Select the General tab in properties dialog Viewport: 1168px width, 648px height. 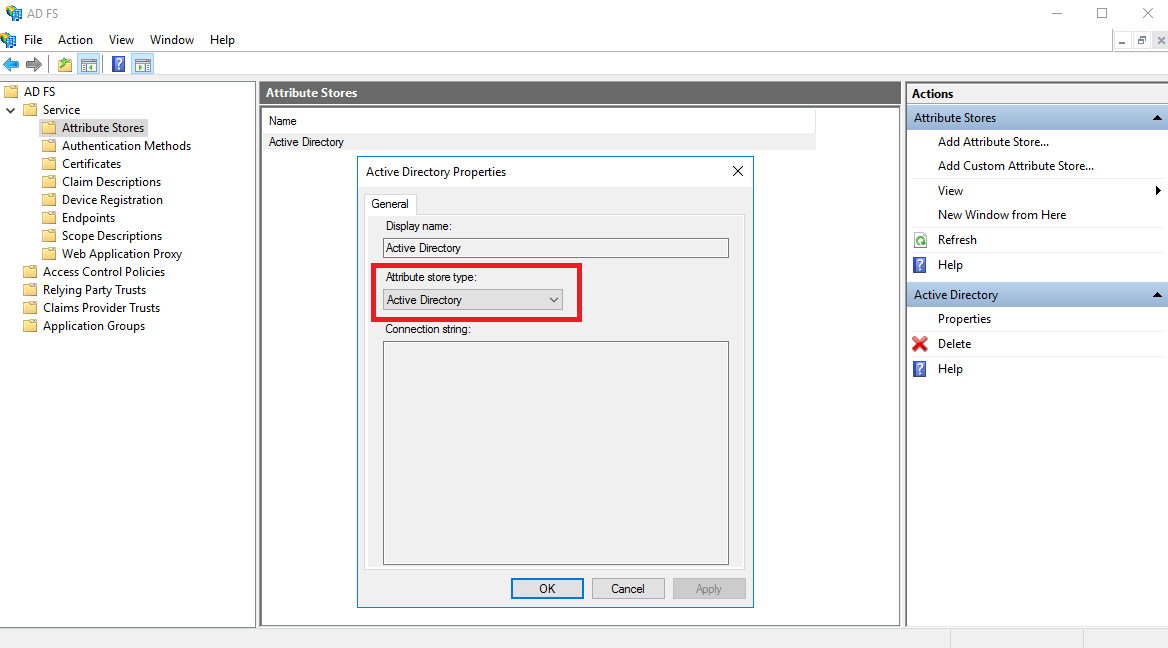(390, 204)
